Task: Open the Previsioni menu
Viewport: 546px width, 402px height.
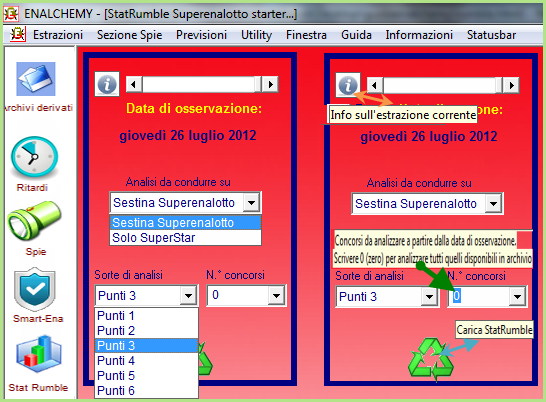Action: 201,35
